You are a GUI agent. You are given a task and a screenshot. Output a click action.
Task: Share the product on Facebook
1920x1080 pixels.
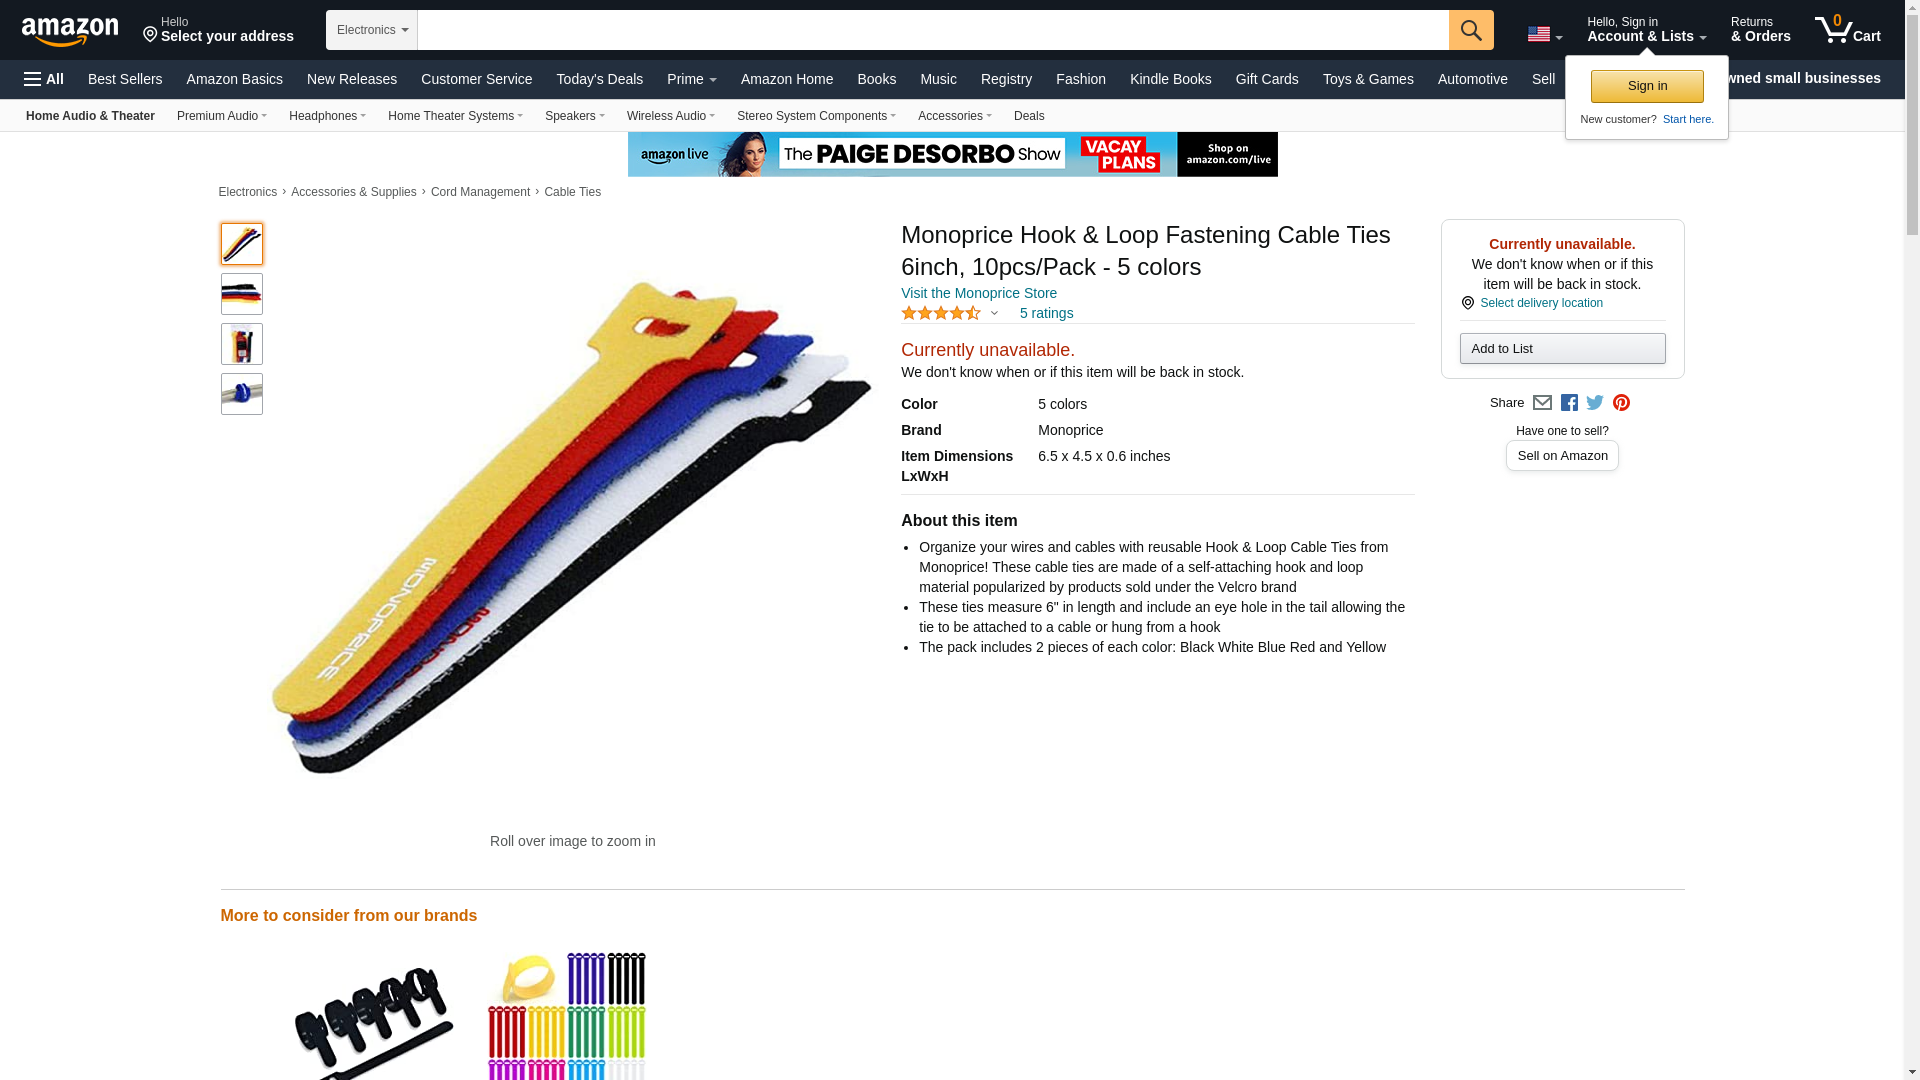(x=1569, y=403)
